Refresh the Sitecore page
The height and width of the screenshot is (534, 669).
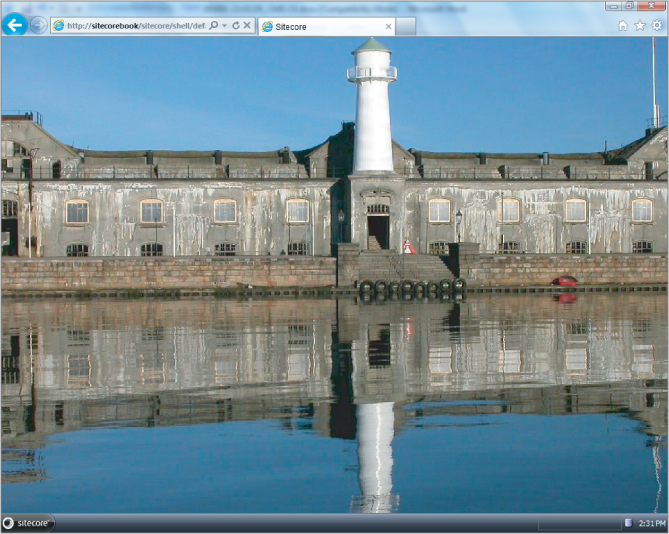[x=235, y=26]
